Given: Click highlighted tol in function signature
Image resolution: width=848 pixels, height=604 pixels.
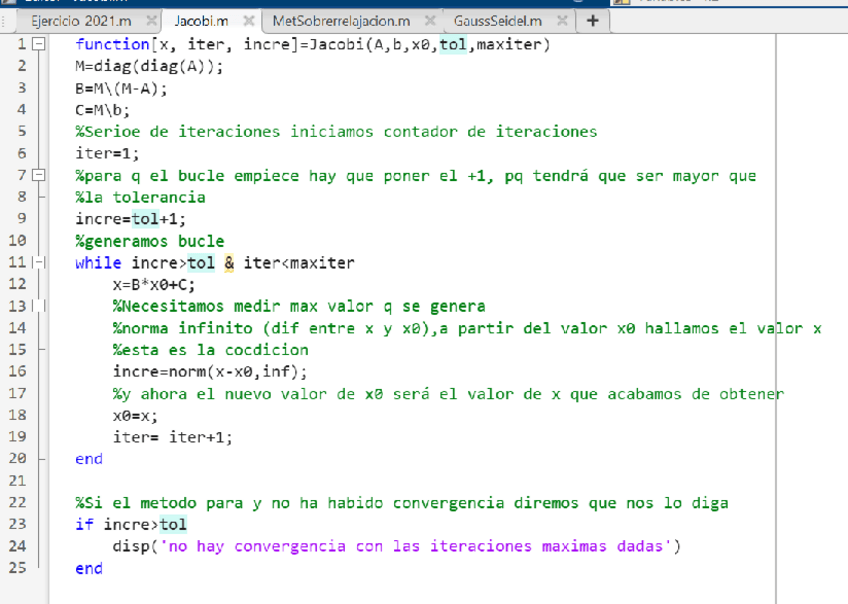Looking at the screenshot, I should point(453,45).
